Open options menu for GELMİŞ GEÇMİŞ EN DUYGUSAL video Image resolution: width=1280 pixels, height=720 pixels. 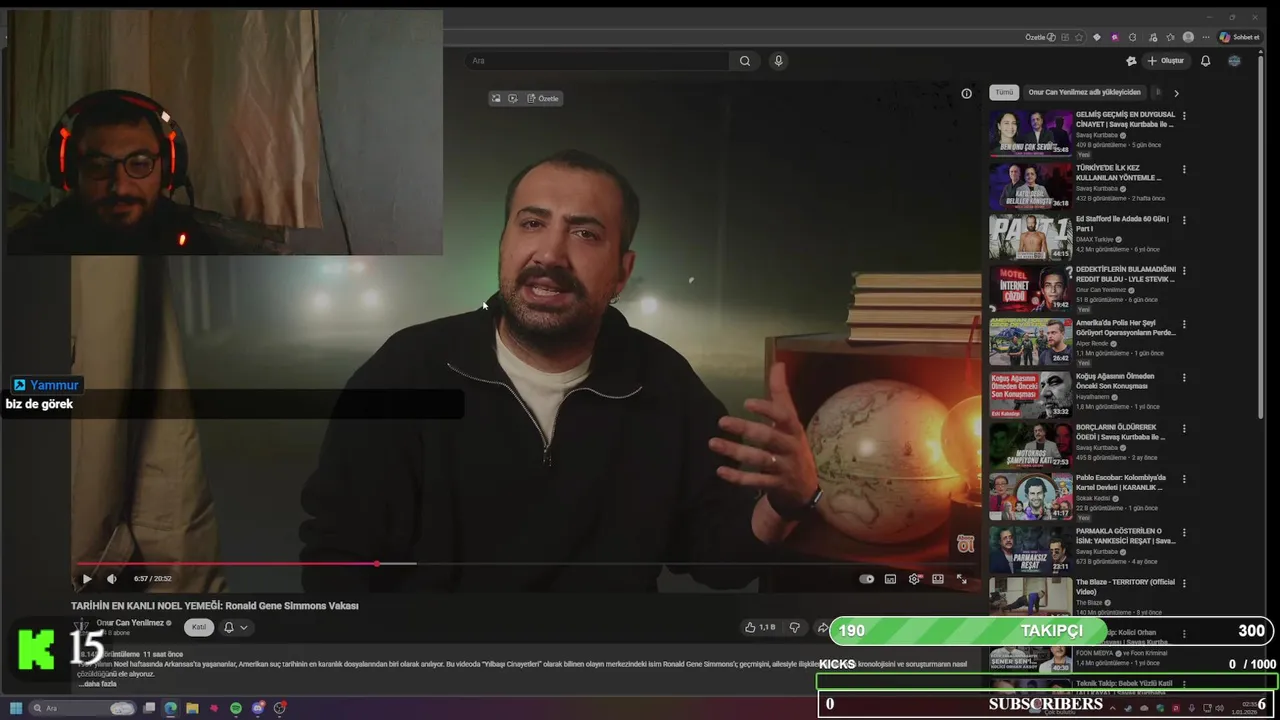1184,116
